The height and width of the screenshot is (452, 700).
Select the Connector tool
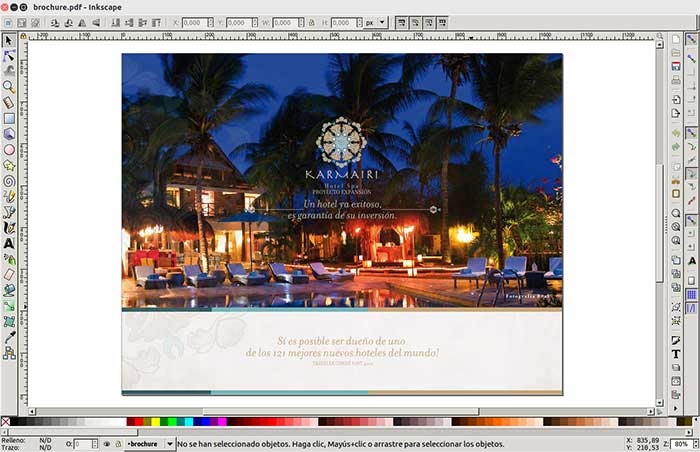coord(8,353)
